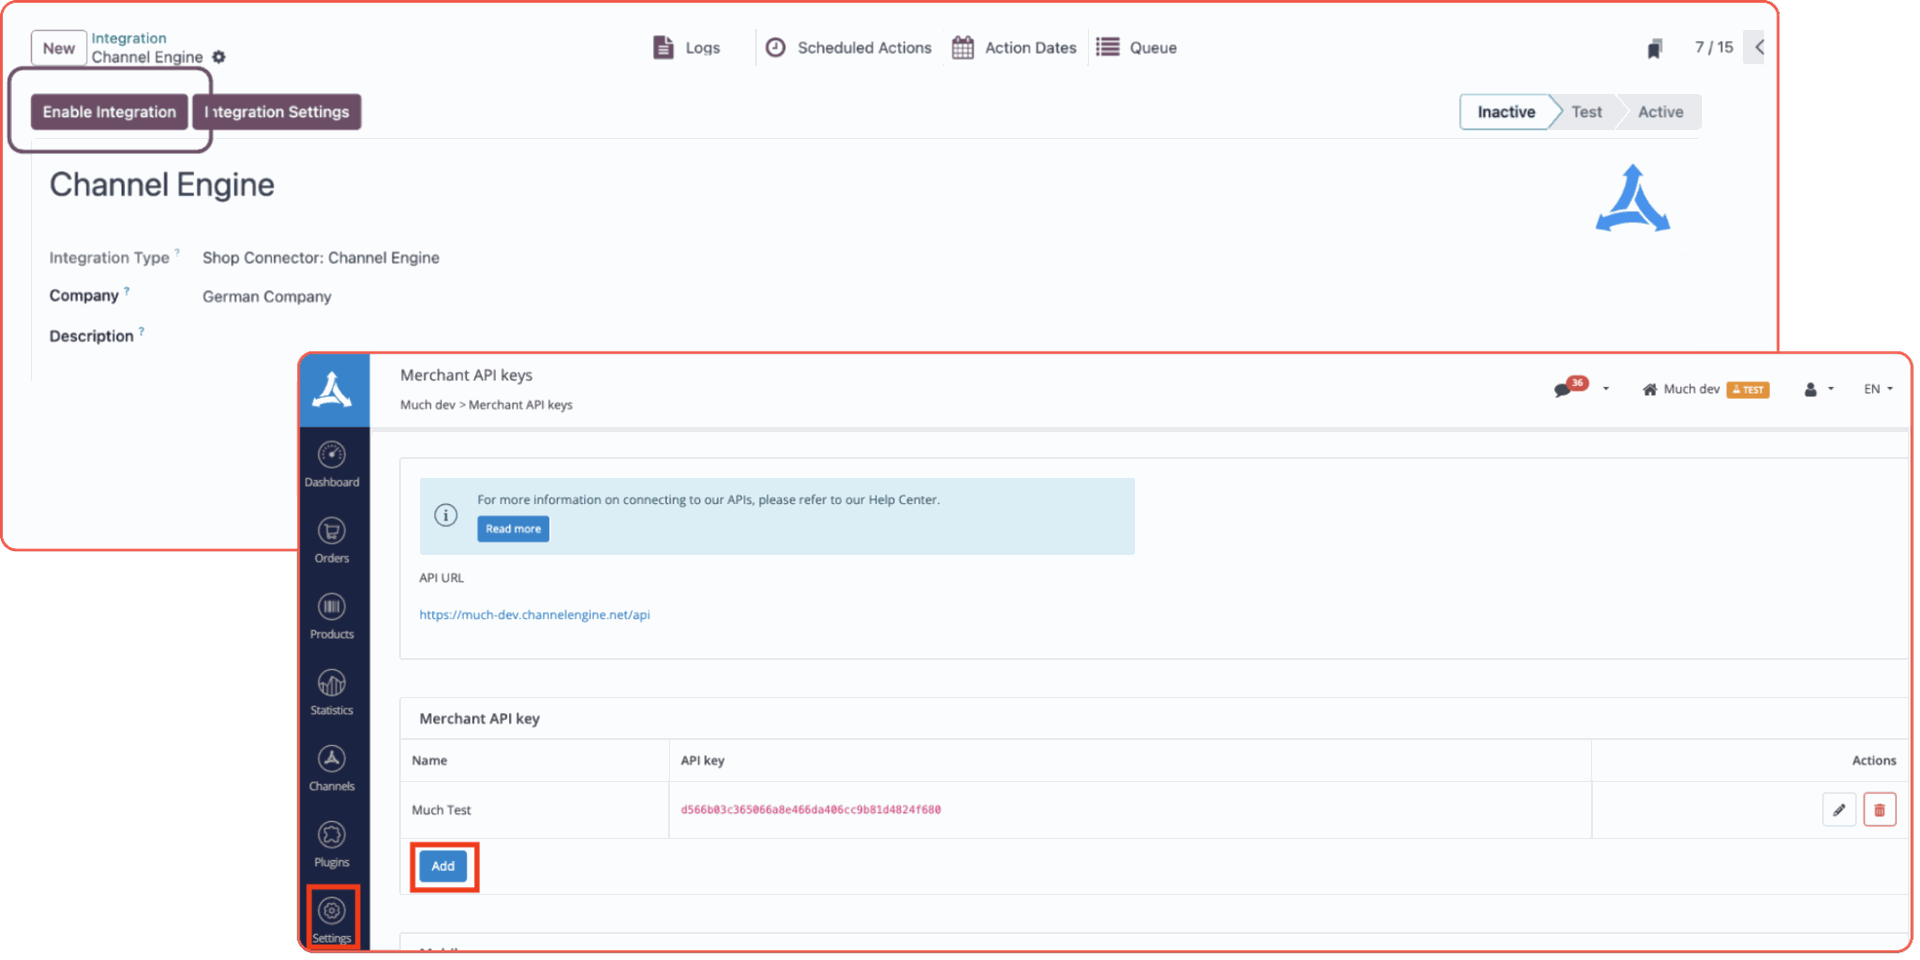The image size is (1920, 960).
Task: Click the info circle icon in the banner
Action: [x=446, y=515]
